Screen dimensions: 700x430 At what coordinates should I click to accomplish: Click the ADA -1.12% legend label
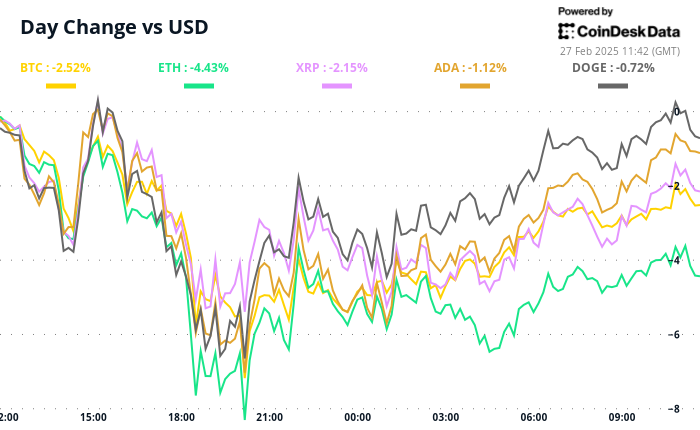click(x=470, y=68)
